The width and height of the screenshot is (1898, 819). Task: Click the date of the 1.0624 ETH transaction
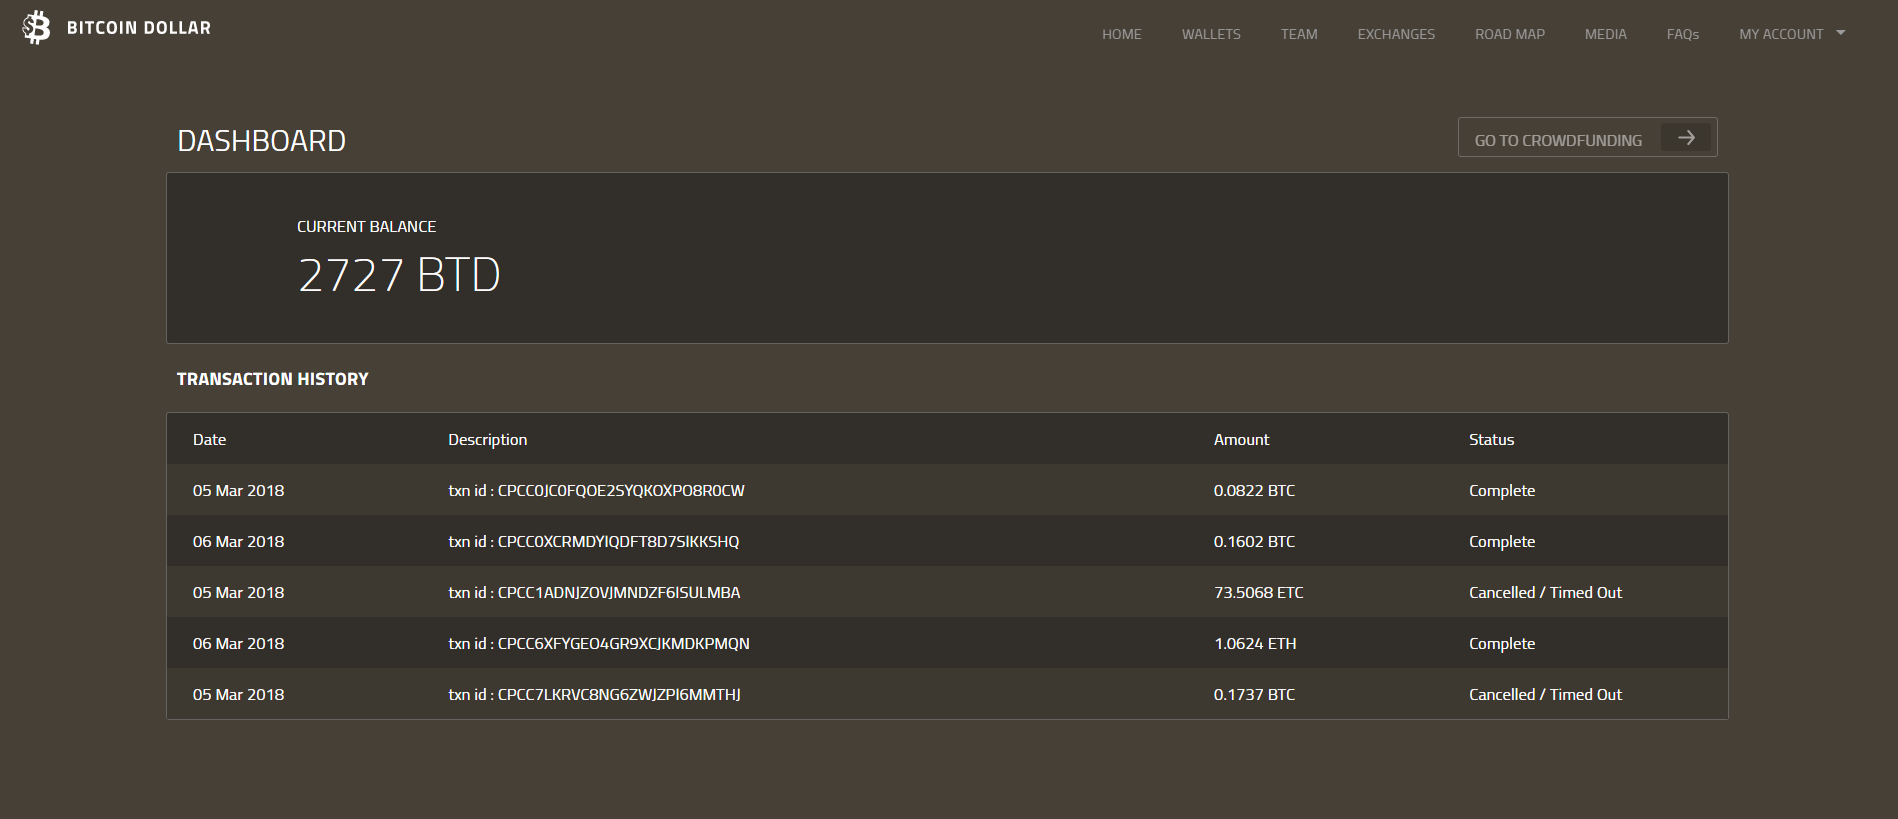[x=238, y=644]
